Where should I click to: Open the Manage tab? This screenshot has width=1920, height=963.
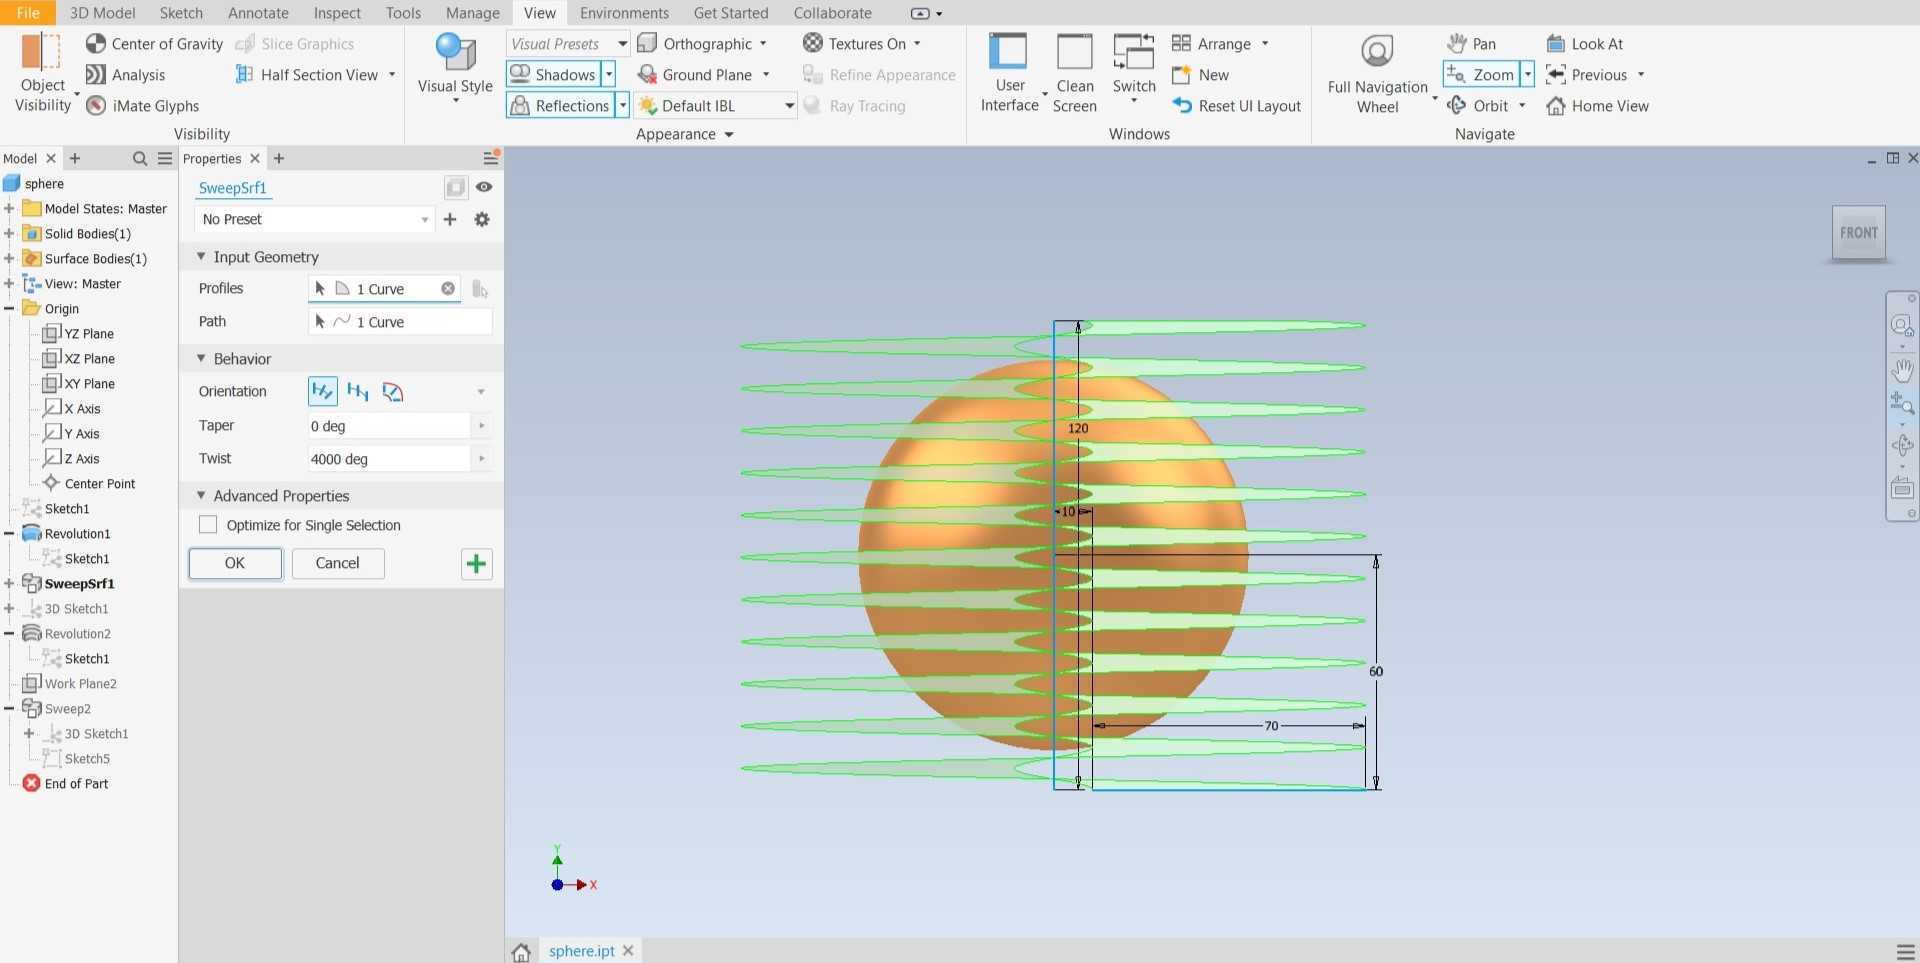coord(472,13)
